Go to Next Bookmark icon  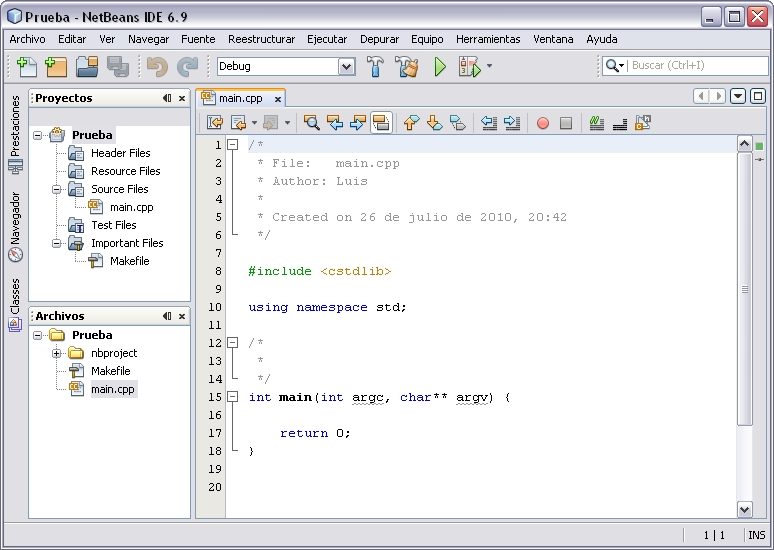434,122
